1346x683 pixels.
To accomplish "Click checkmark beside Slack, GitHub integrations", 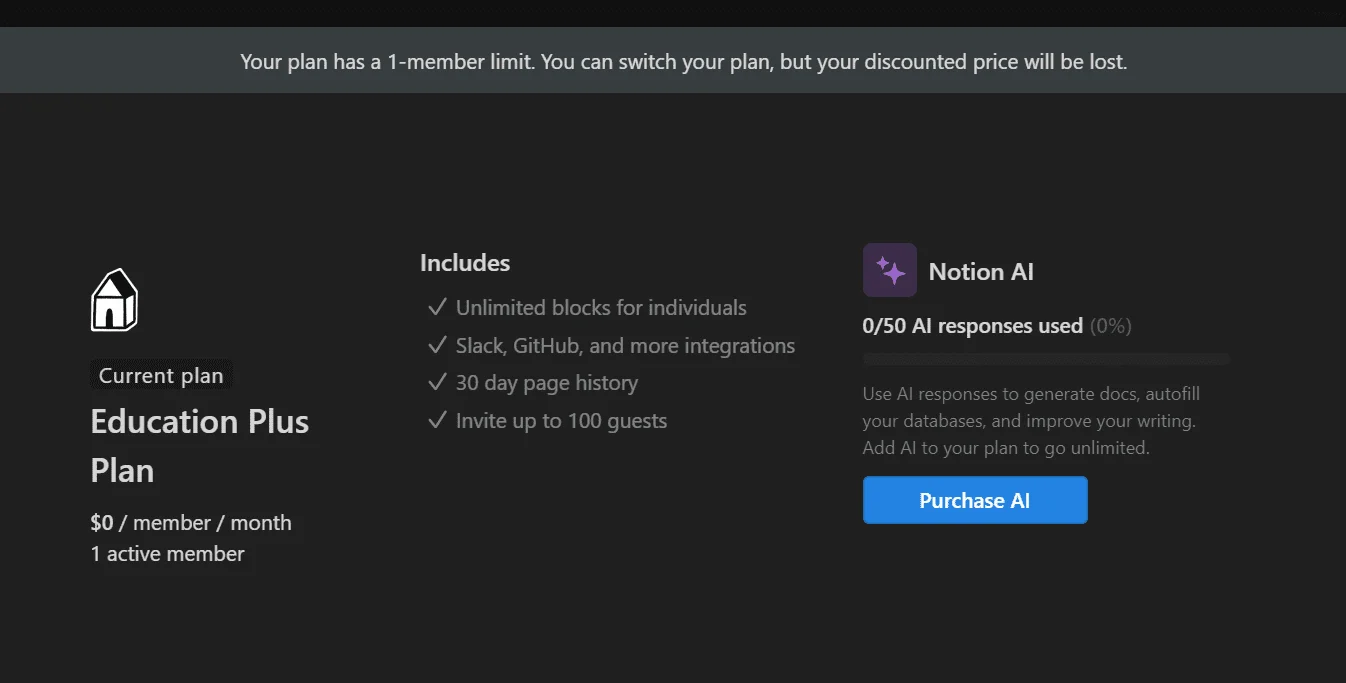I will pos(437,345).
